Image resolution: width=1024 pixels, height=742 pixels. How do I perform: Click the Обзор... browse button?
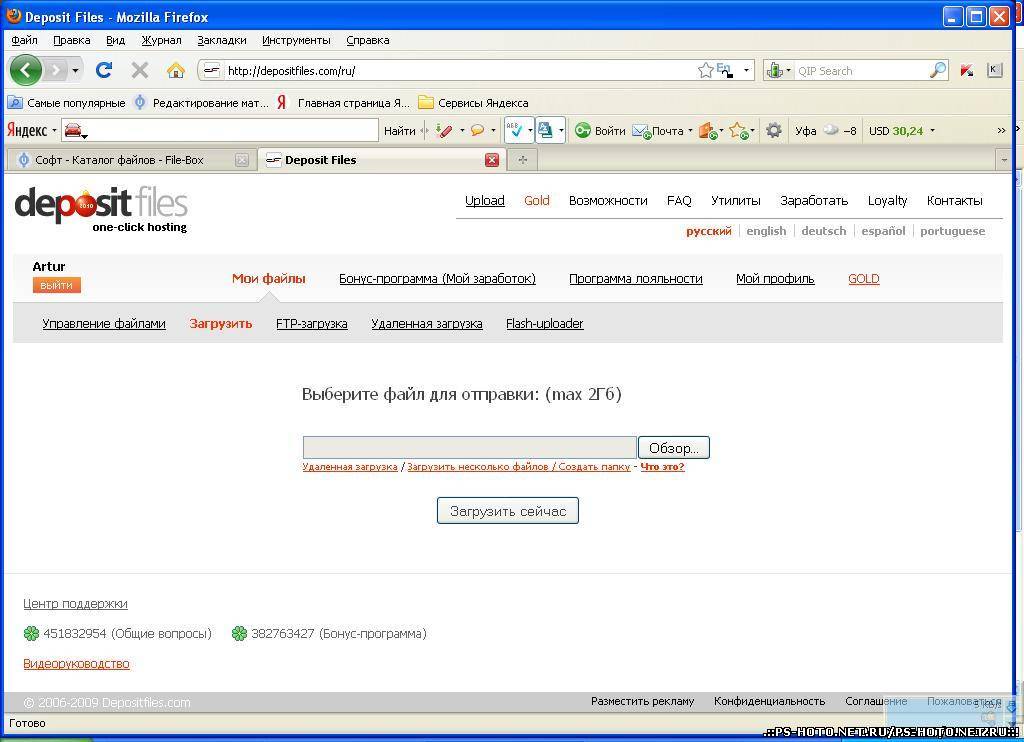[674, 448]
